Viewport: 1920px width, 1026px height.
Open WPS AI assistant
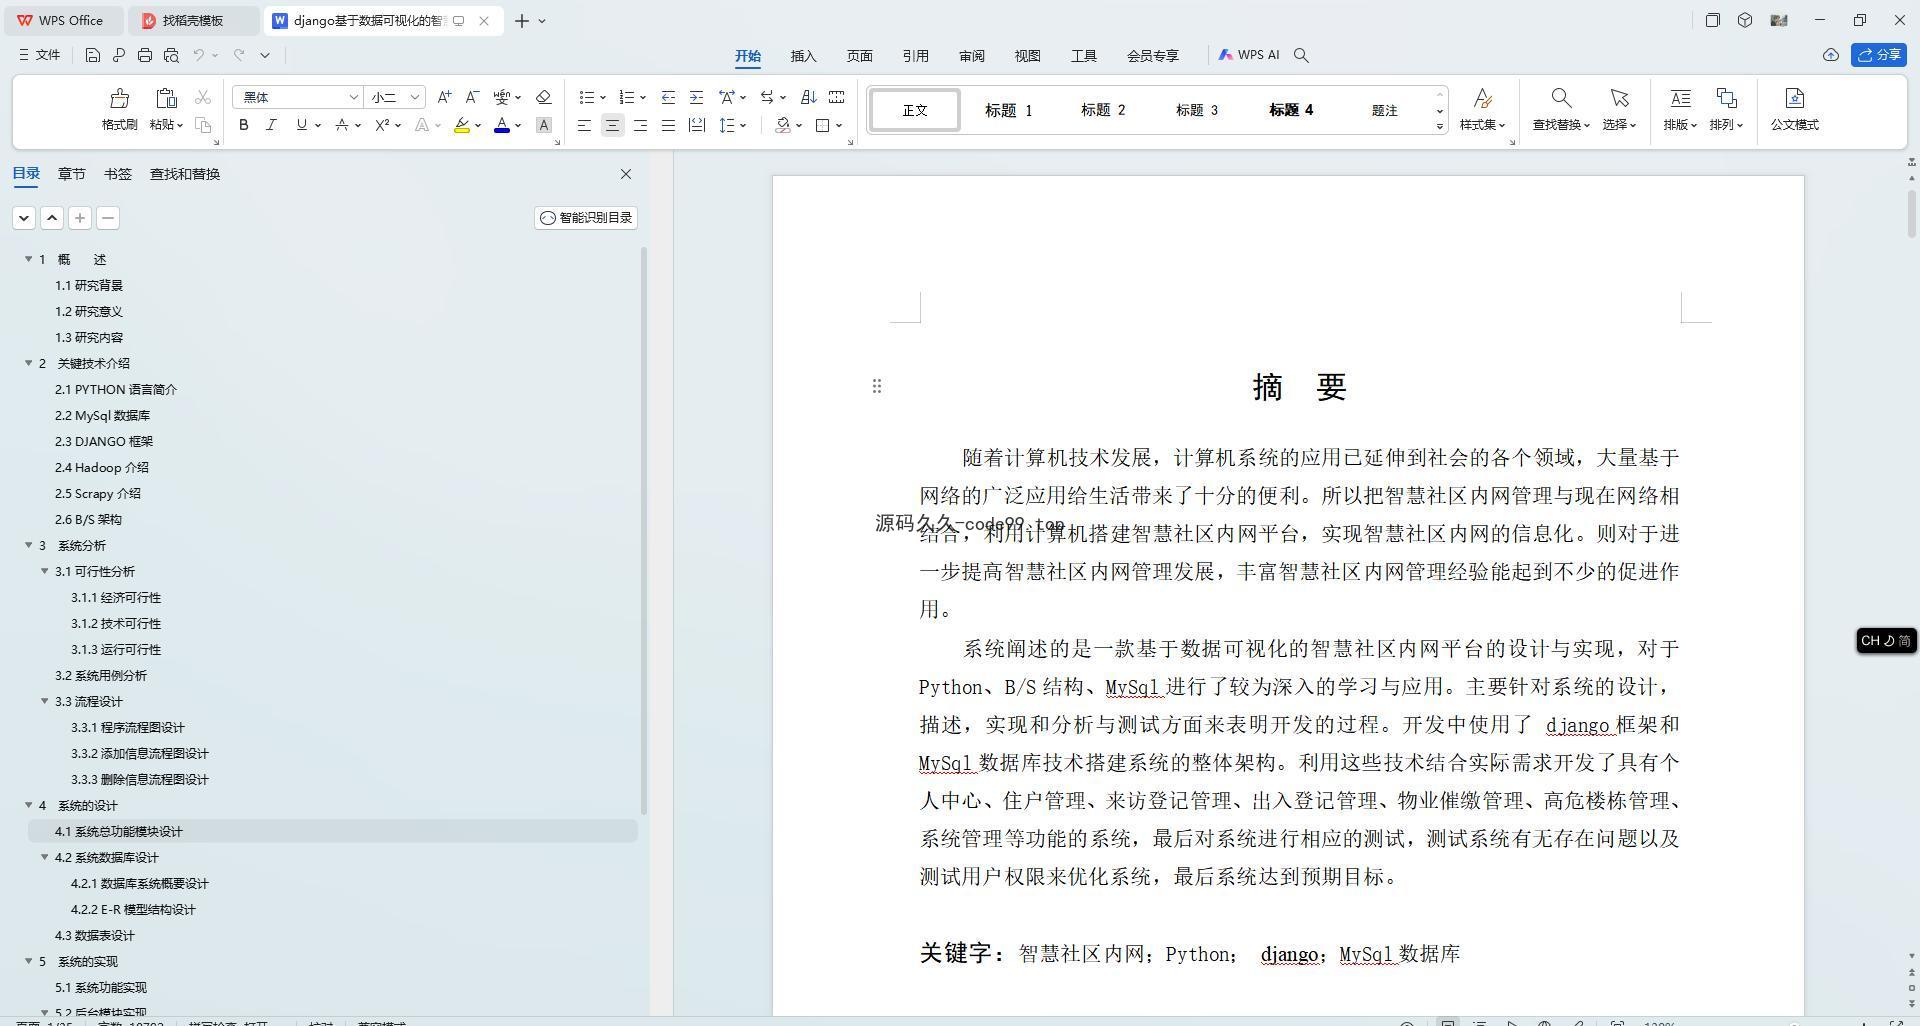point(1249,55)
